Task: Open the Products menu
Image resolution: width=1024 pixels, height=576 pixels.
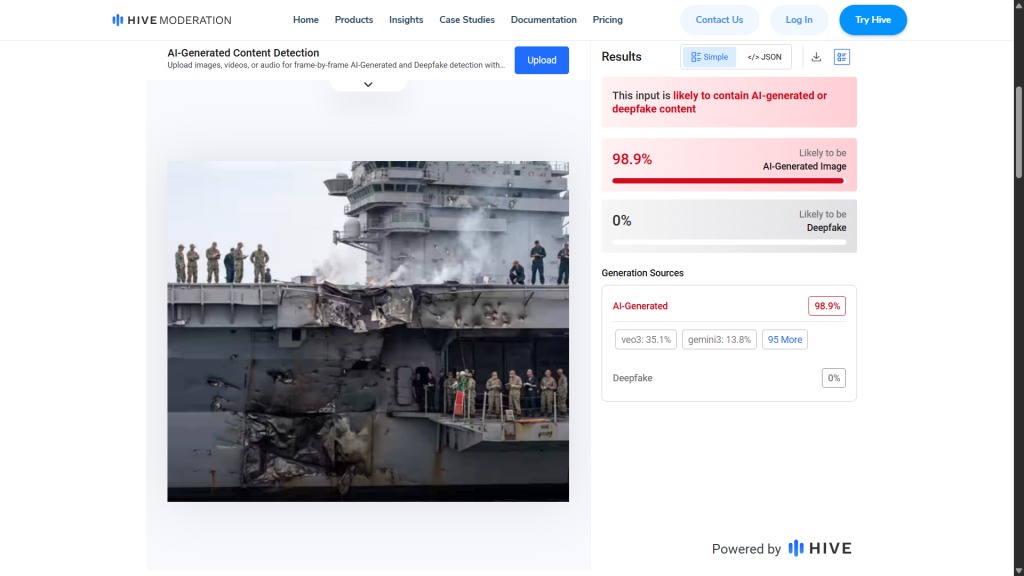Action: (x=354, y=20)
